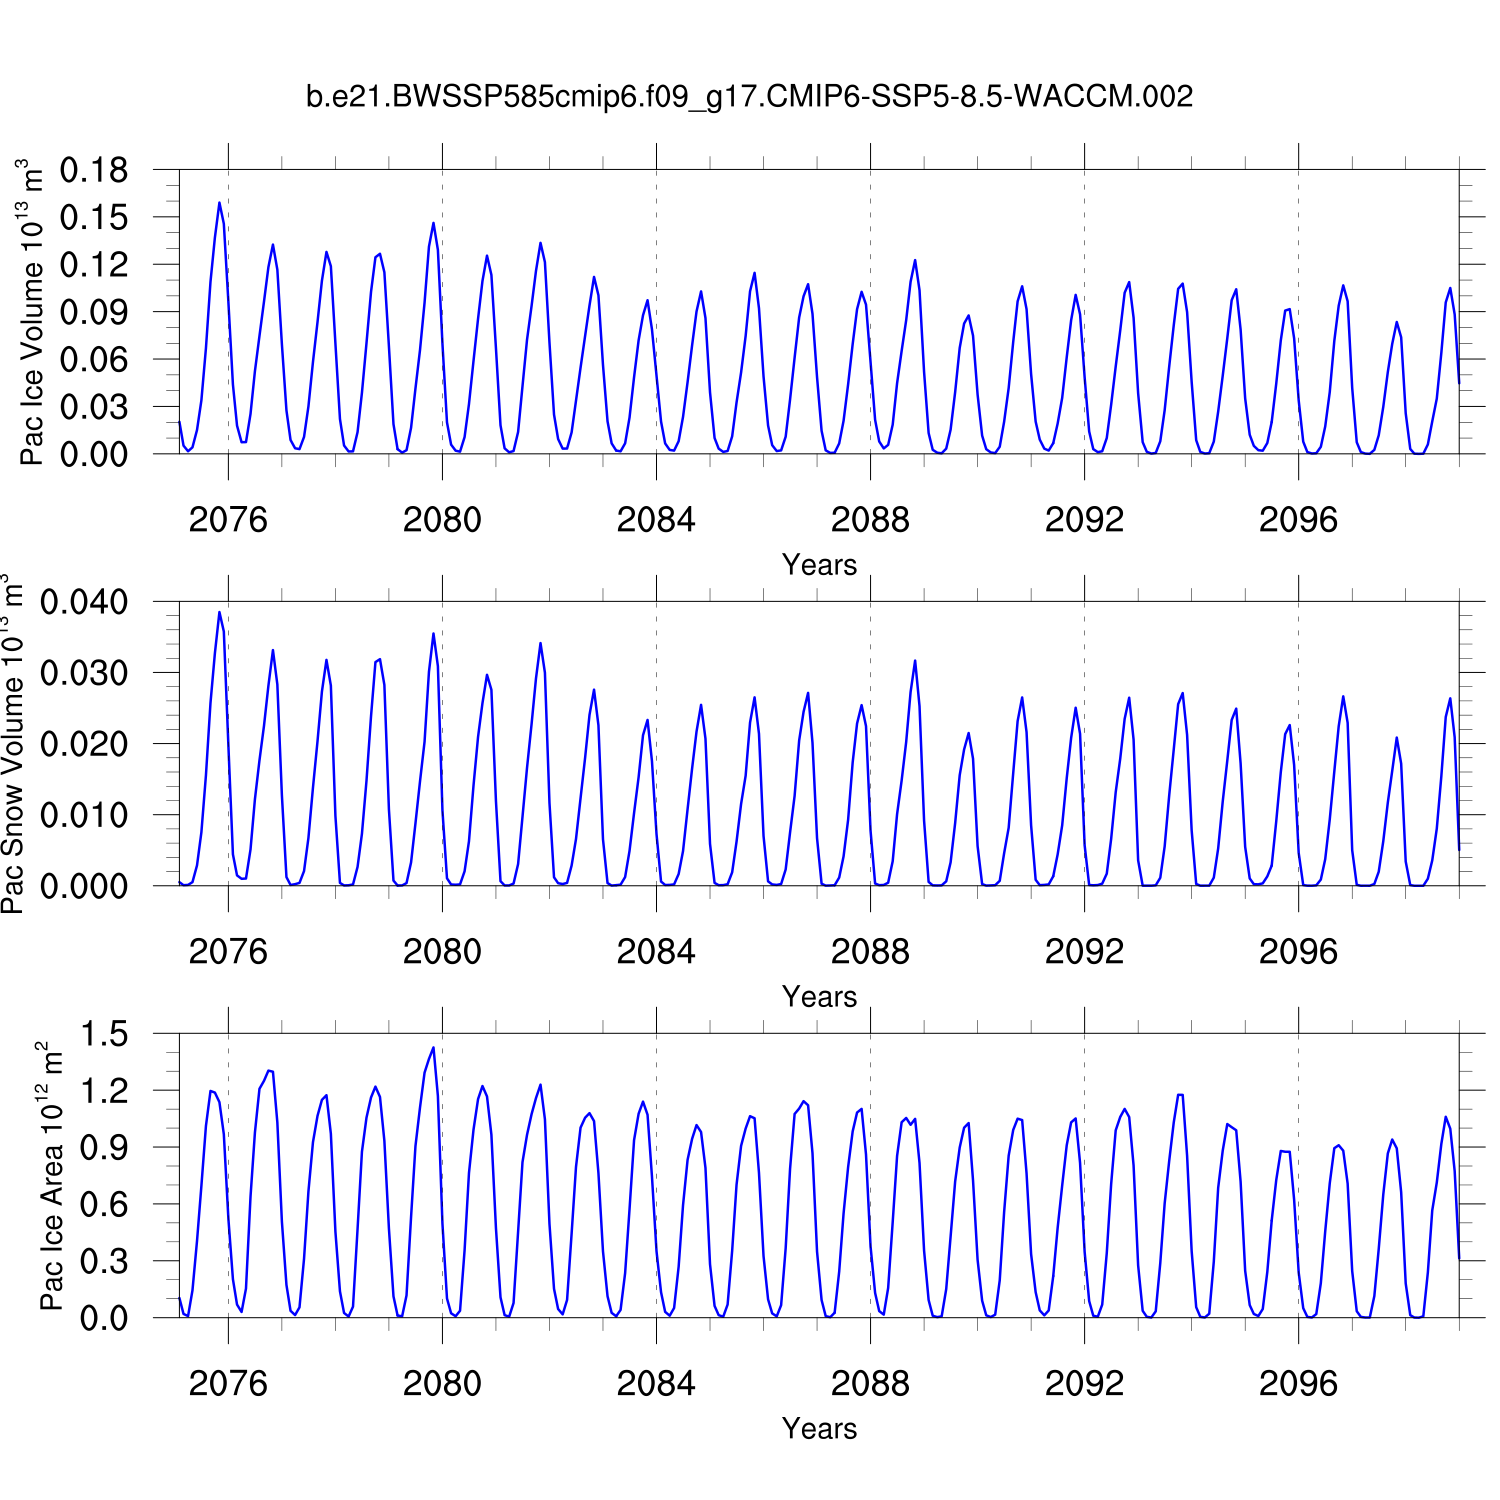Click the plot title beginning with b.e21.BWSSP585cmip6
Viewport: 1500px width, 1500px height.
[749, 97]
